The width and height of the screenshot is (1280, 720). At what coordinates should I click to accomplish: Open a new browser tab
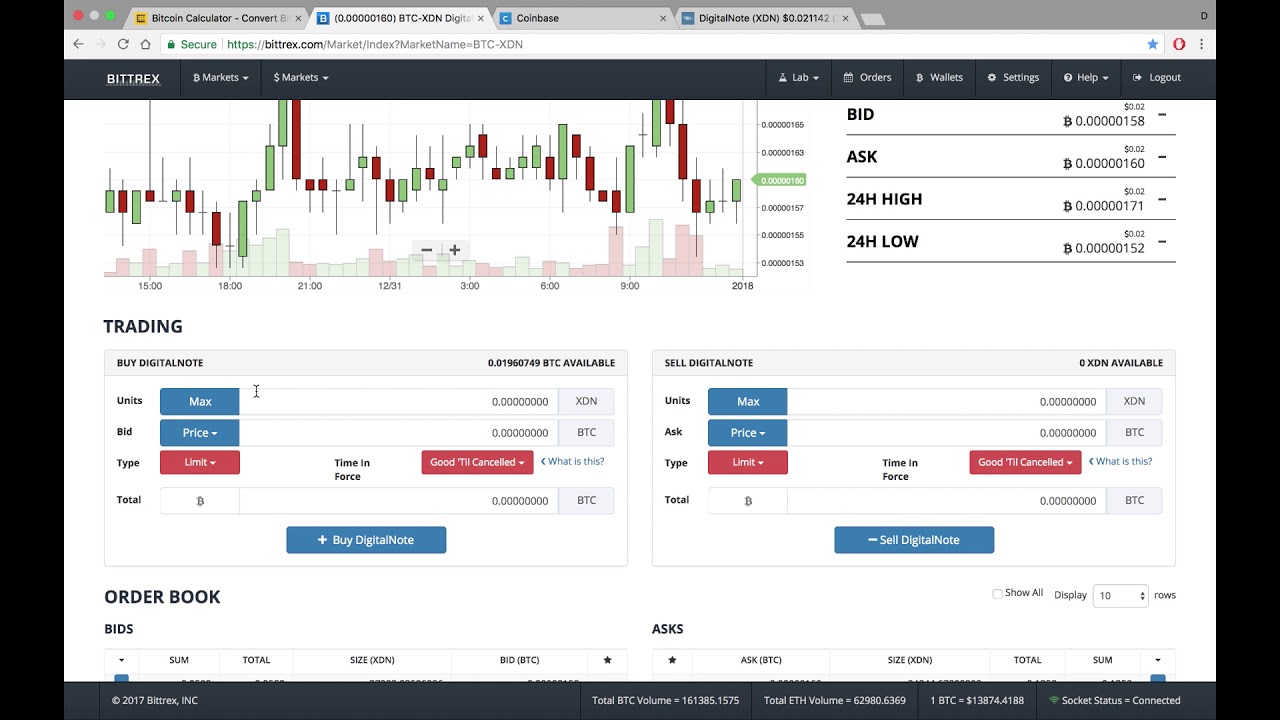click(x=872, y=19)
